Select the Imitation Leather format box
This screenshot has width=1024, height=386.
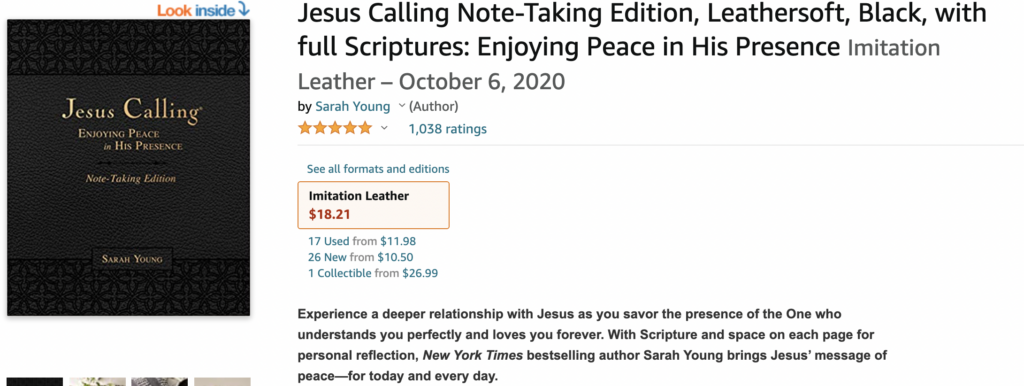coord(374,205)
